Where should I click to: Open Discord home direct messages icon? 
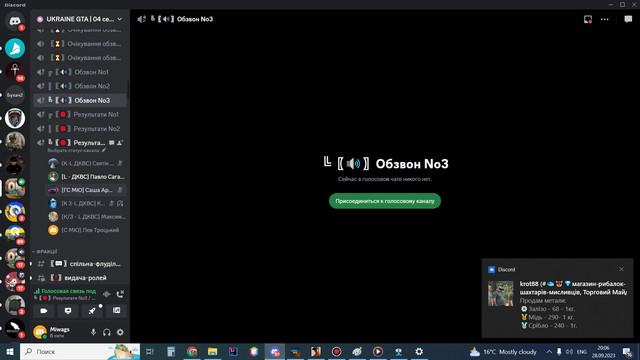pos(15,20)
